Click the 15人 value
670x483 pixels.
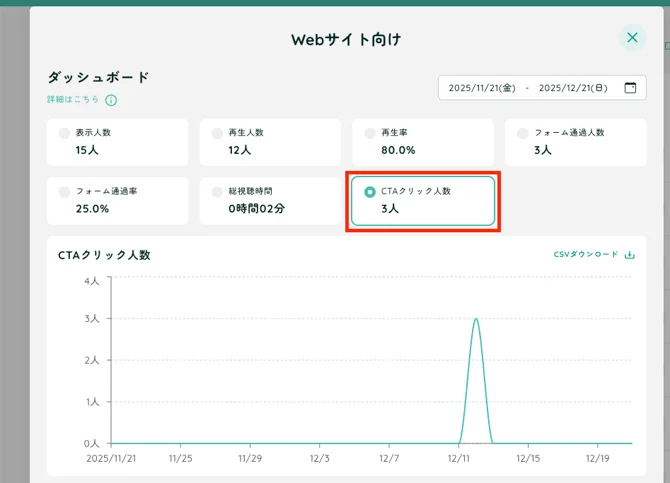point(87,150)
